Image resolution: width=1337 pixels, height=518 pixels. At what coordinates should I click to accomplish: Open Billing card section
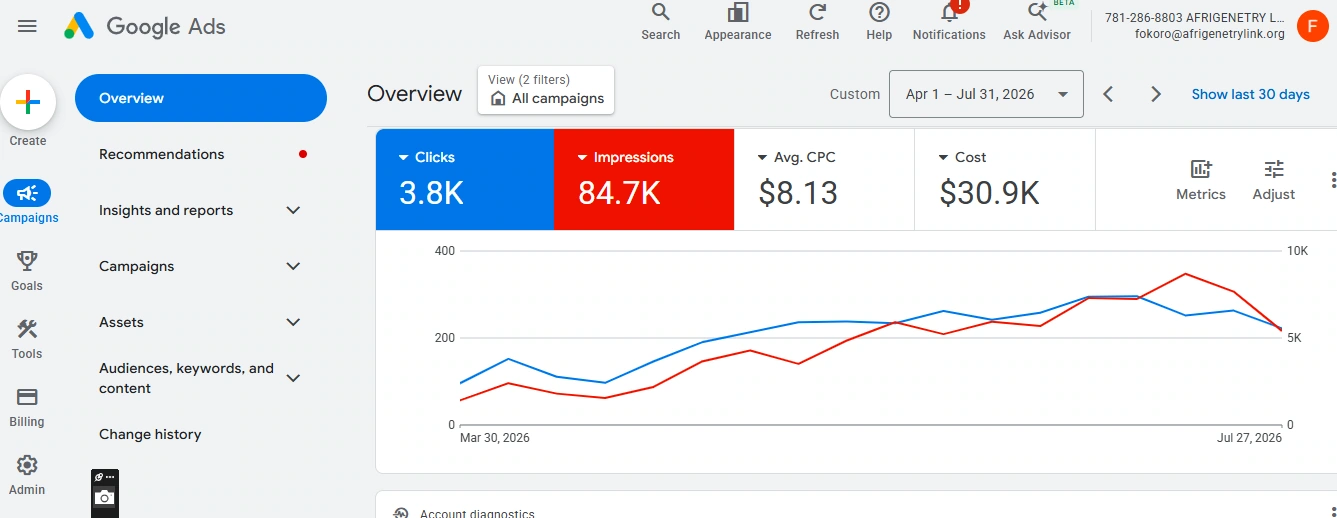[x=27, y=407]
